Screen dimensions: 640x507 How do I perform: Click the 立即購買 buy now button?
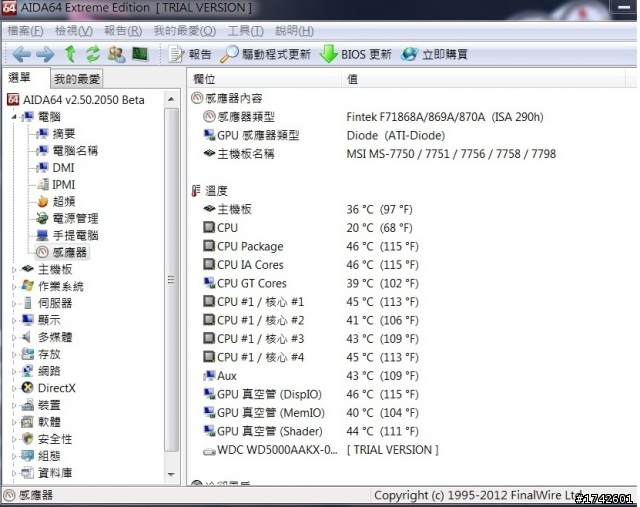(434, 54)
